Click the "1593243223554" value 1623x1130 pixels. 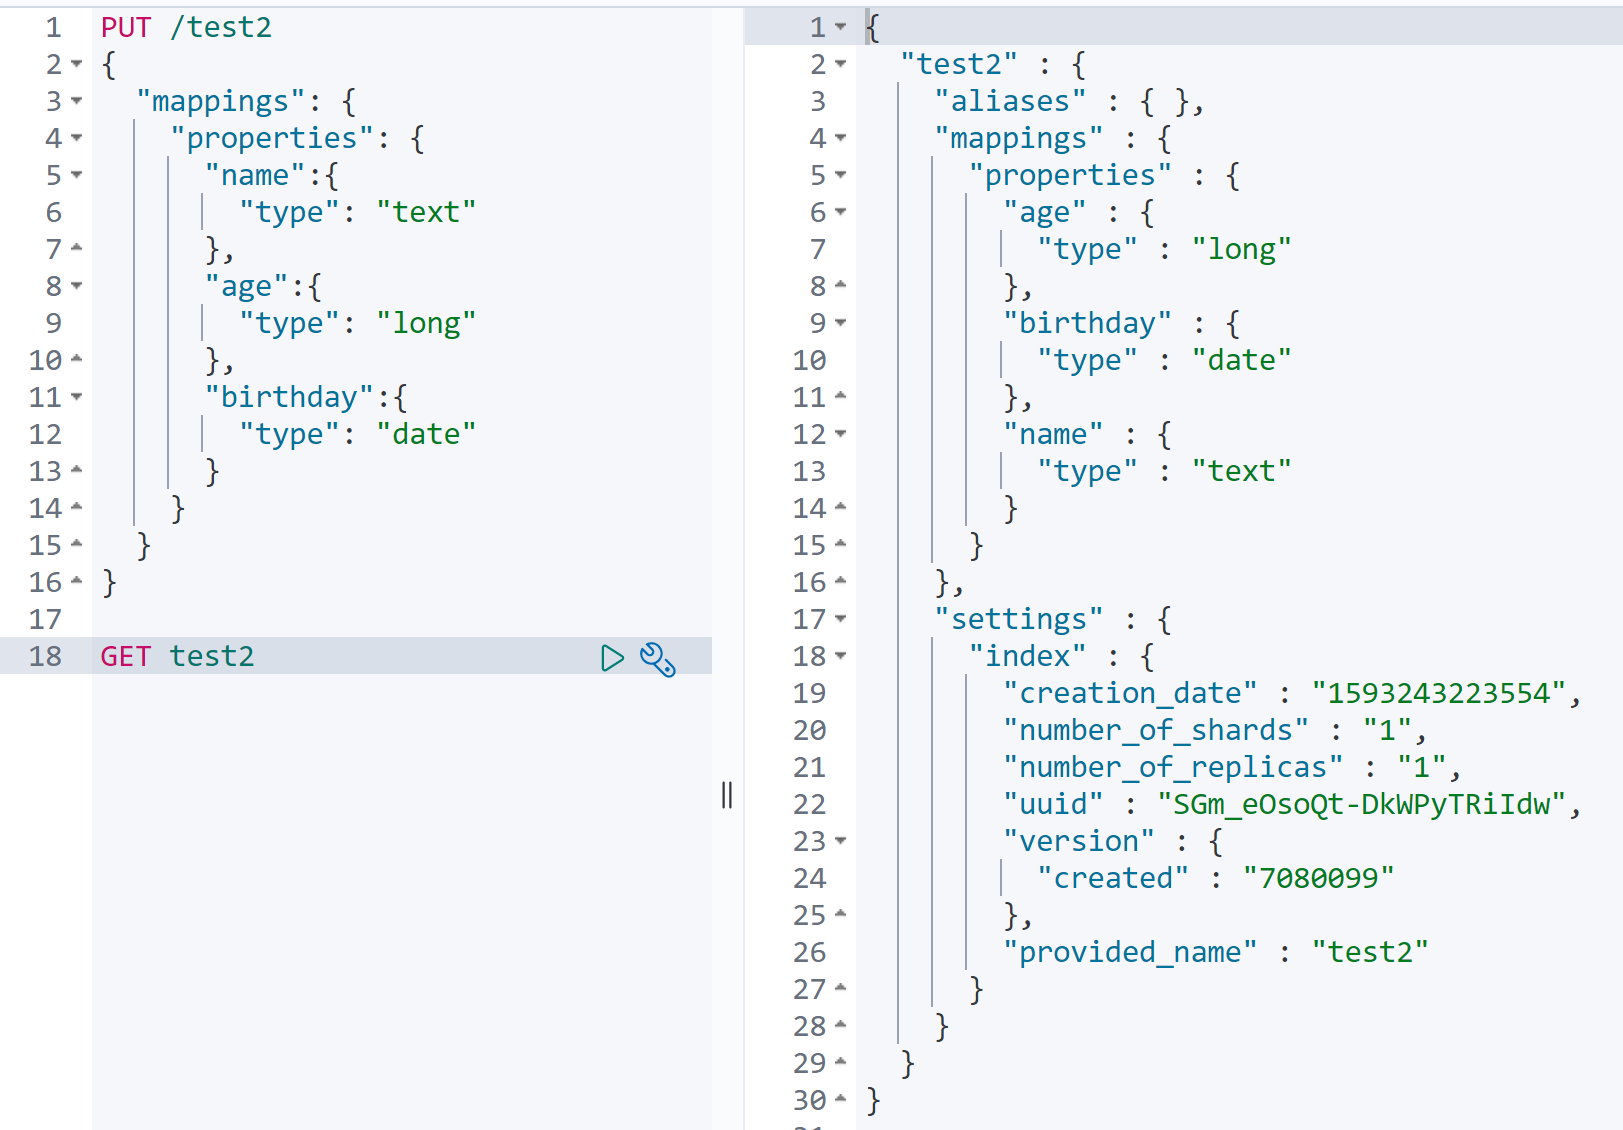pos(1438,694)
